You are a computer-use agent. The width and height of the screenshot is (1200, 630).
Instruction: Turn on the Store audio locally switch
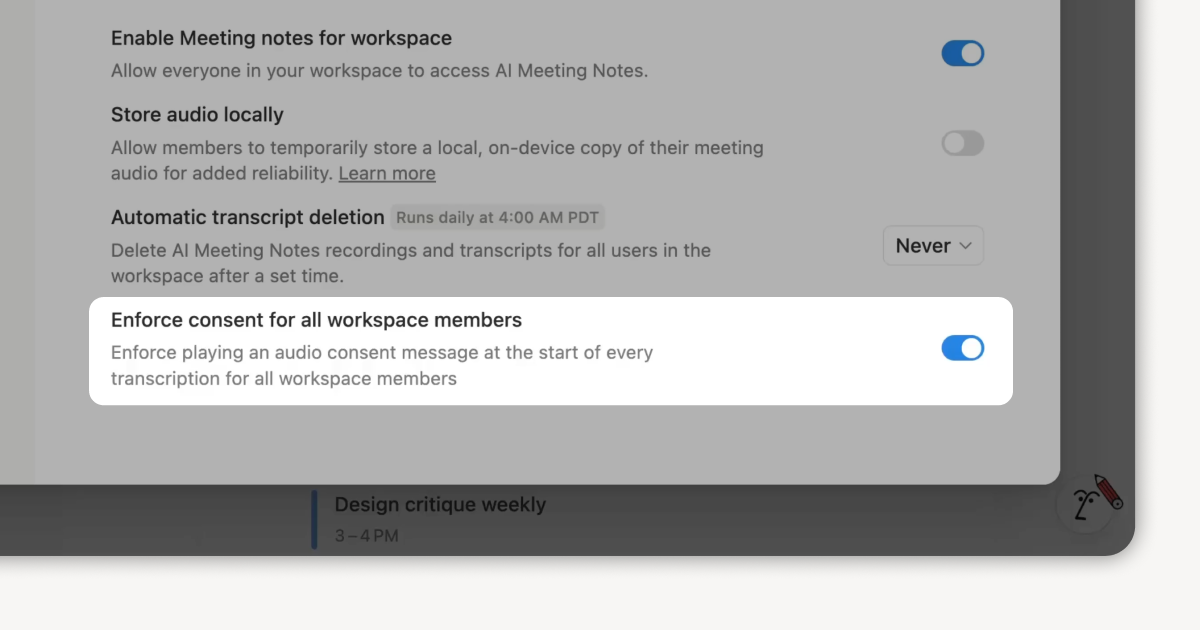(962, 143)
